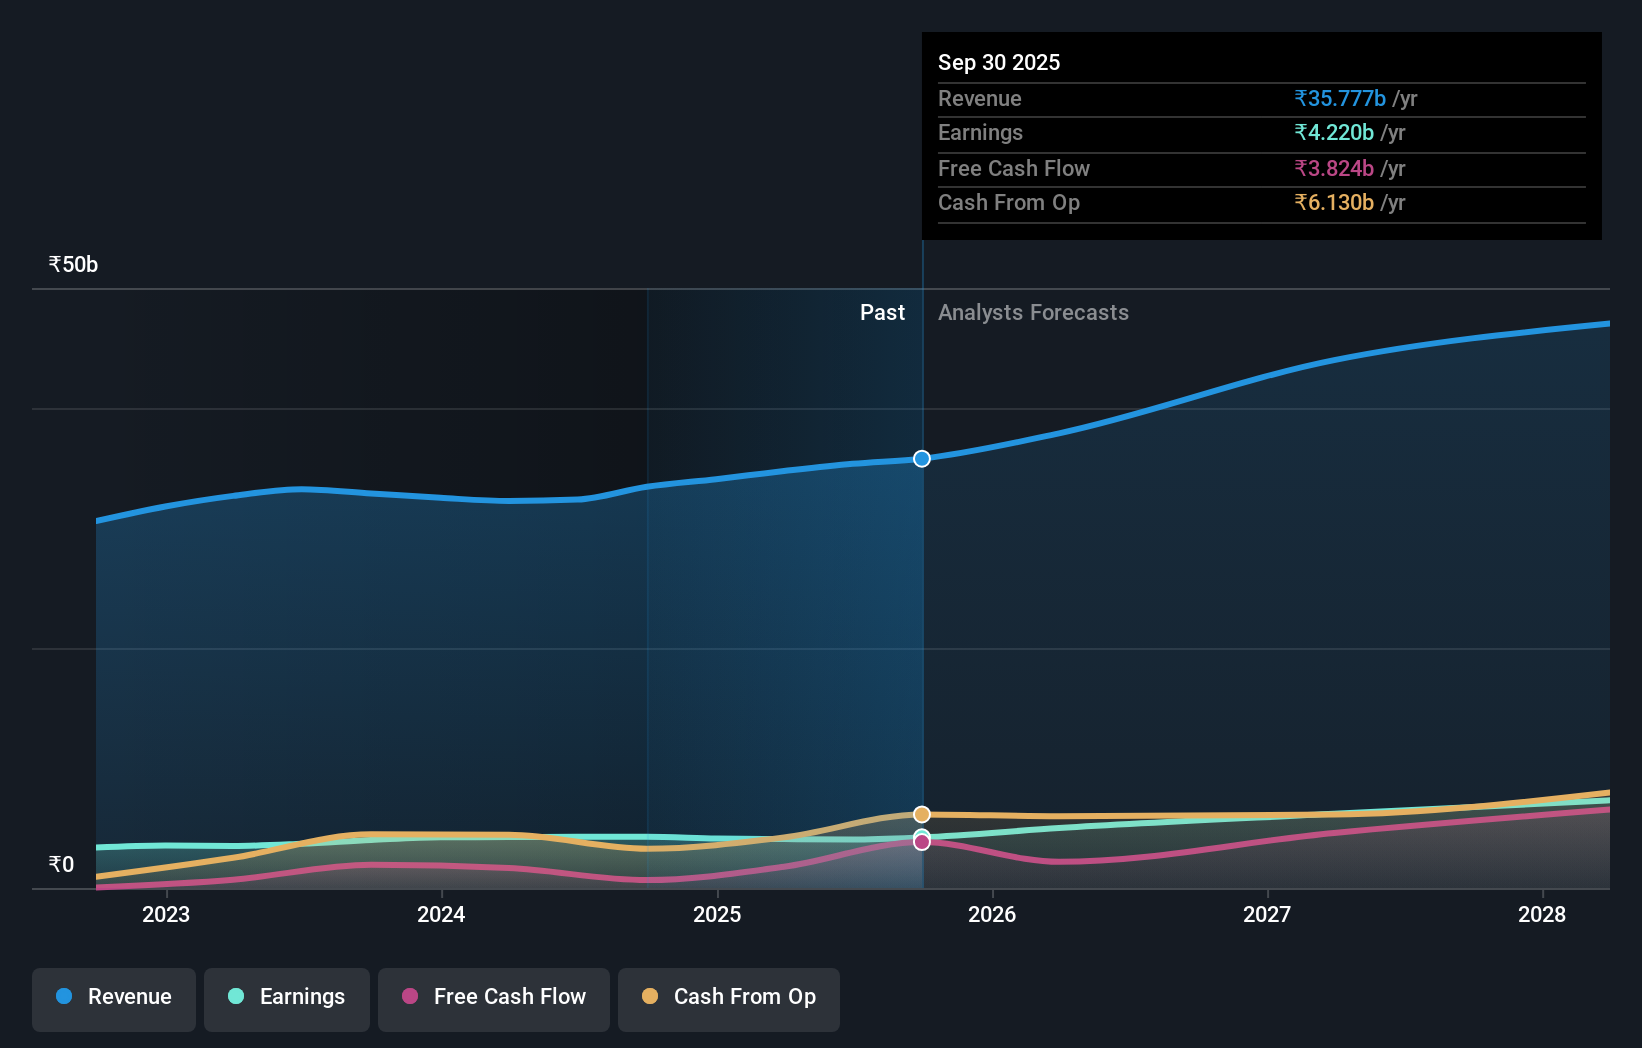Select the Free Cash Flow data point marker
Image resolution: width=1642 pixels, height=1048 pixels.
921,841
